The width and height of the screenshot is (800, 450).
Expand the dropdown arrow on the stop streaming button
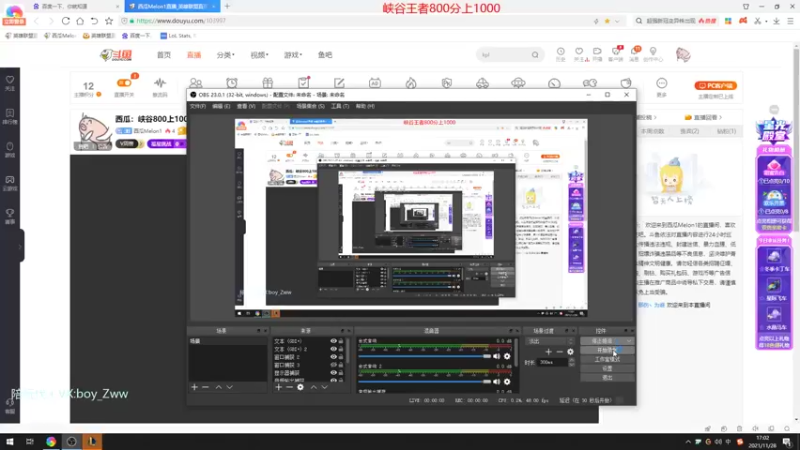(629, 341)
